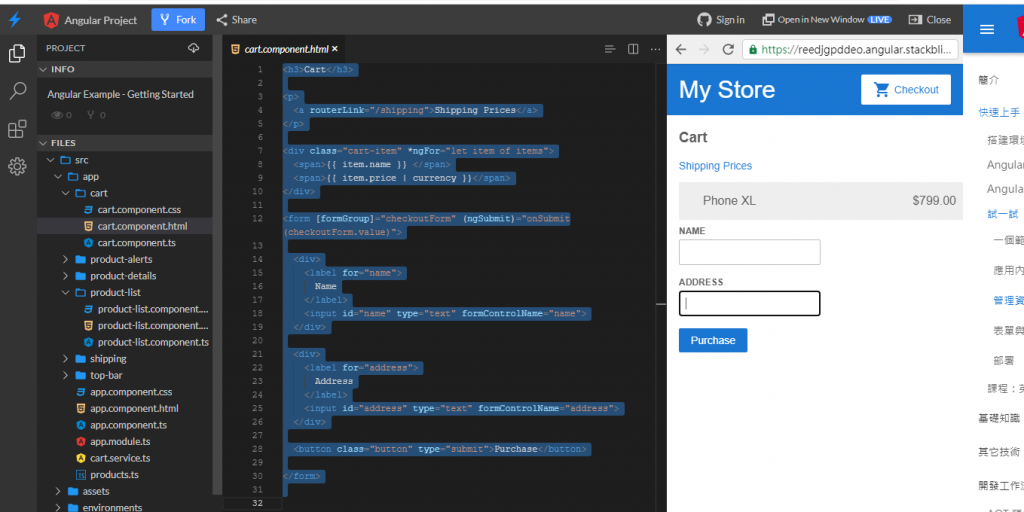Open 其它技術 in the docs sidebar
The width and height of the screenshot is (1024, 512).
999,452
